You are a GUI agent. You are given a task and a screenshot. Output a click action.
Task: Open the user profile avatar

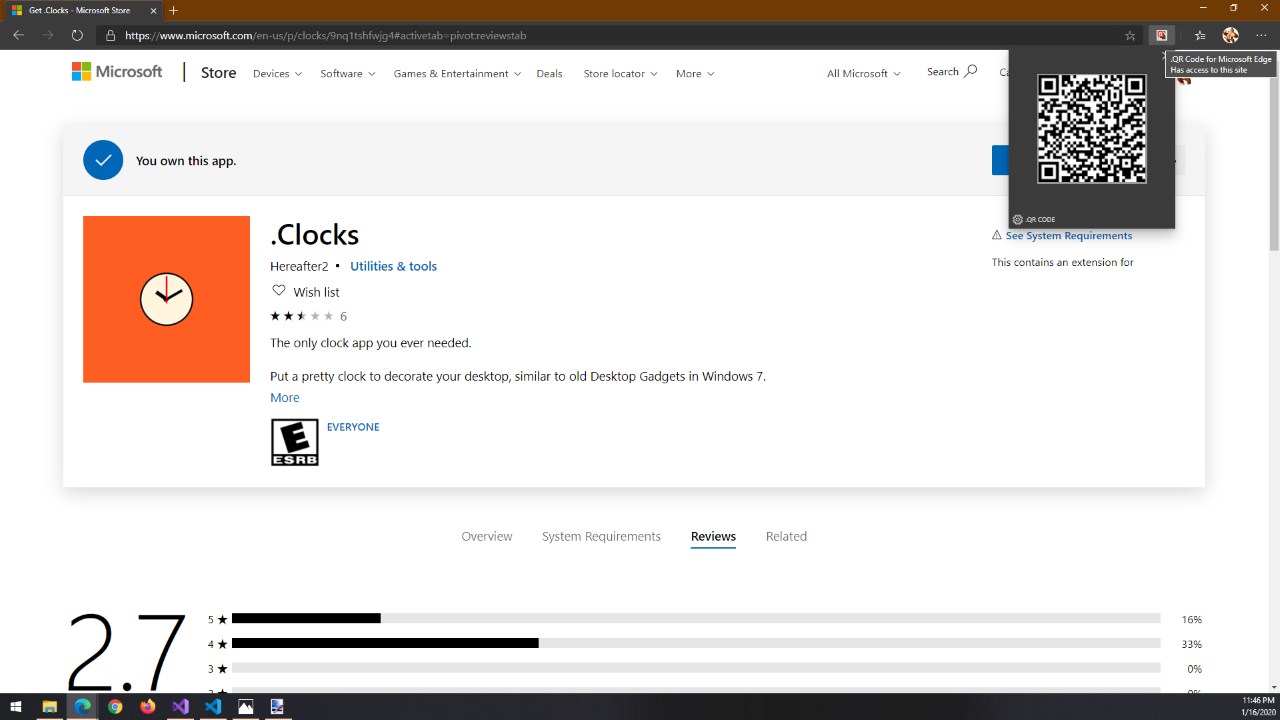coord(1231,35)
